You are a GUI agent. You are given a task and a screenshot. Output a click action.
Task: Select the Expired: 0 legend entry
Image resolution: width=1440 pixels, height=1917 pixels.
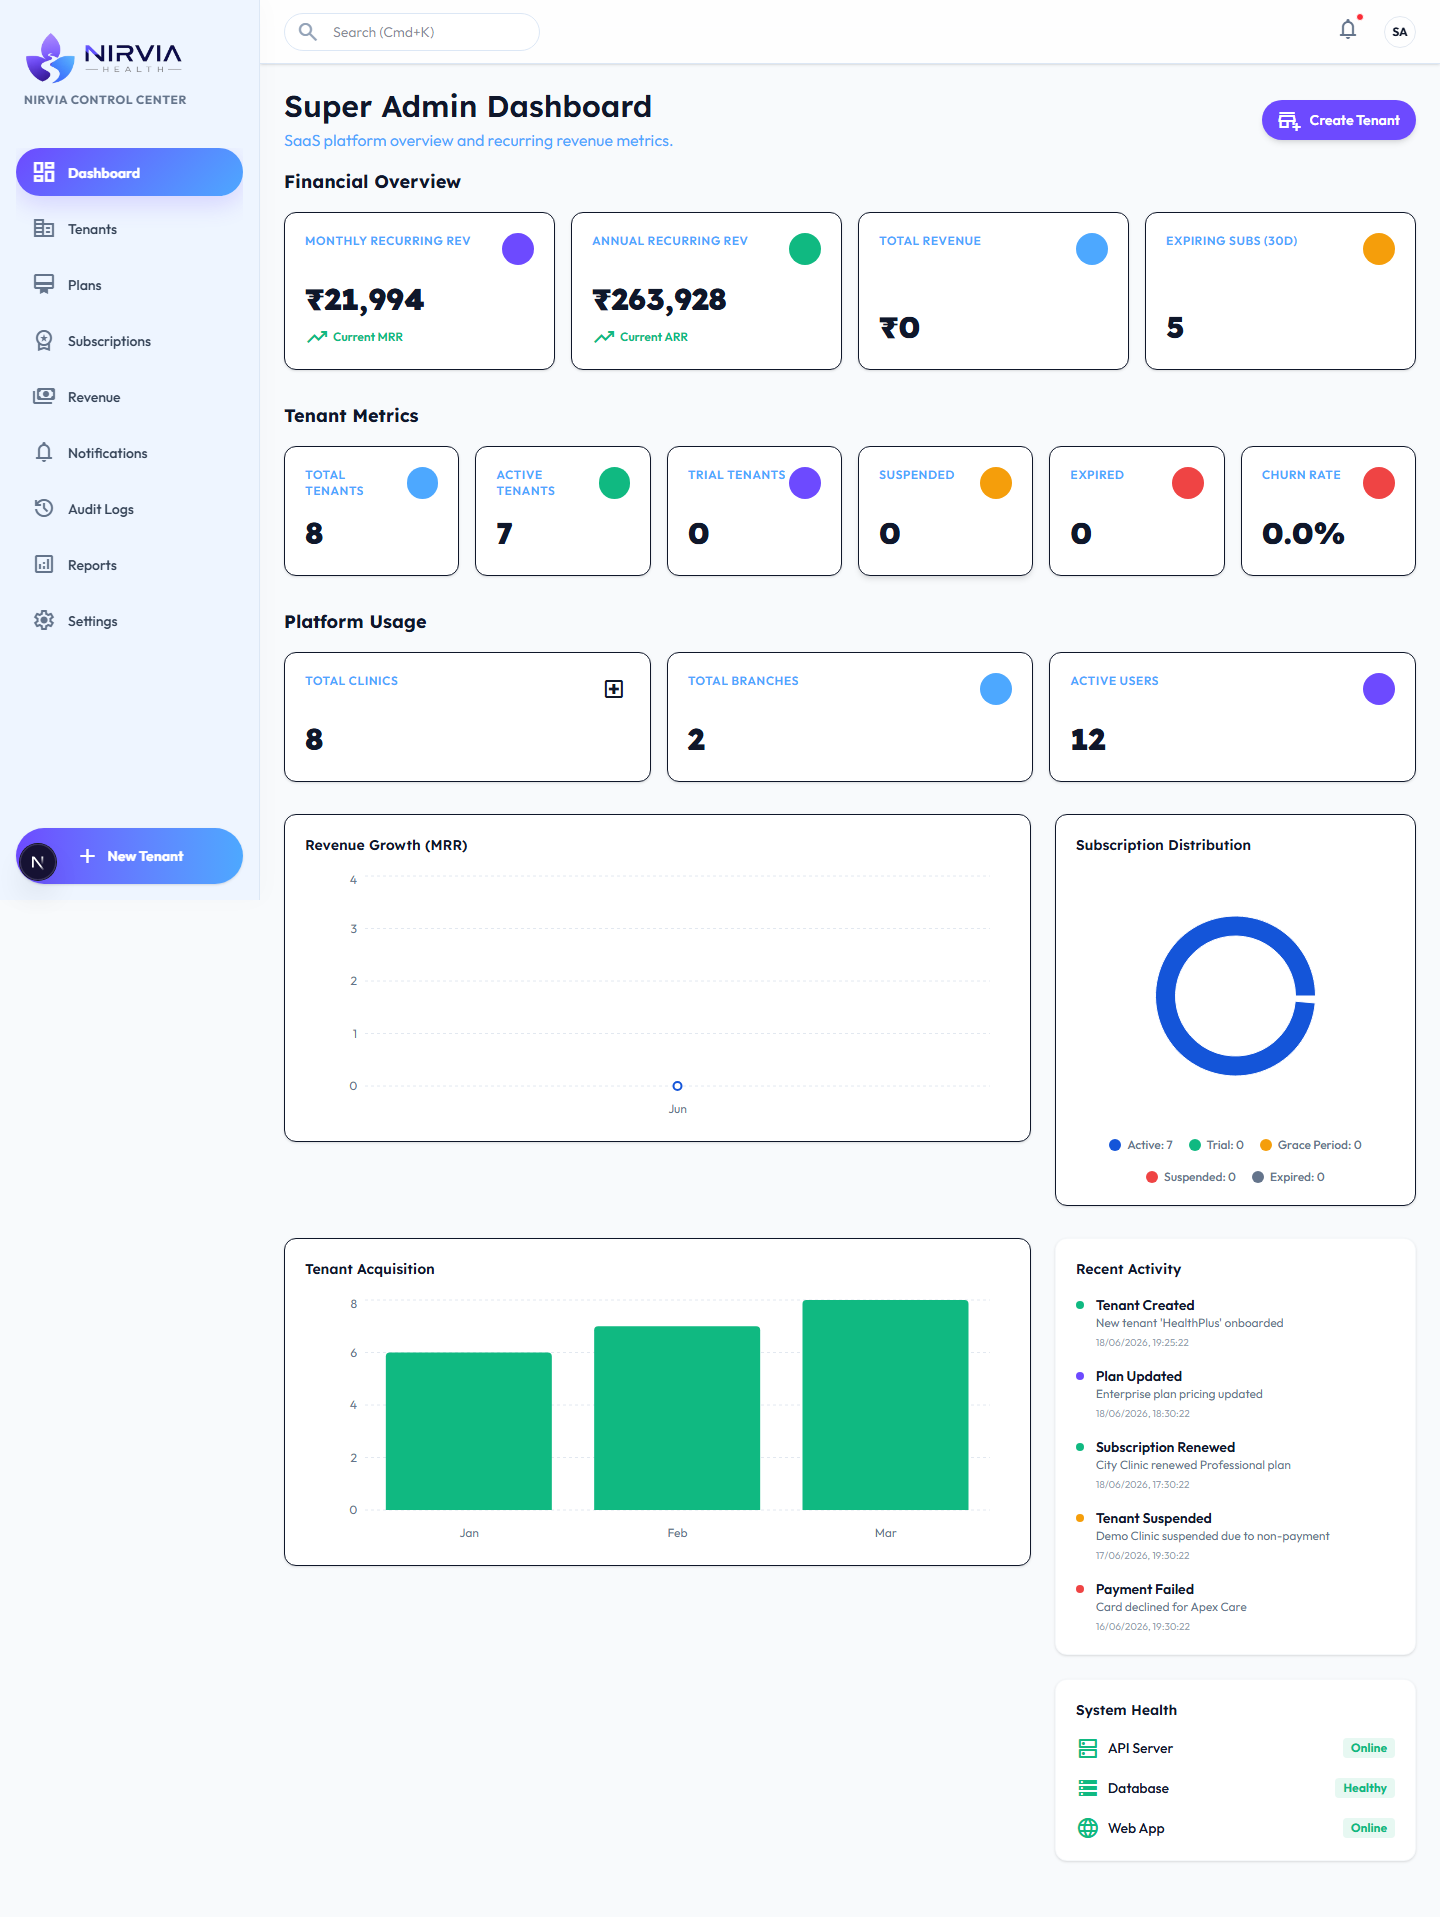tap(1288, 1177)
